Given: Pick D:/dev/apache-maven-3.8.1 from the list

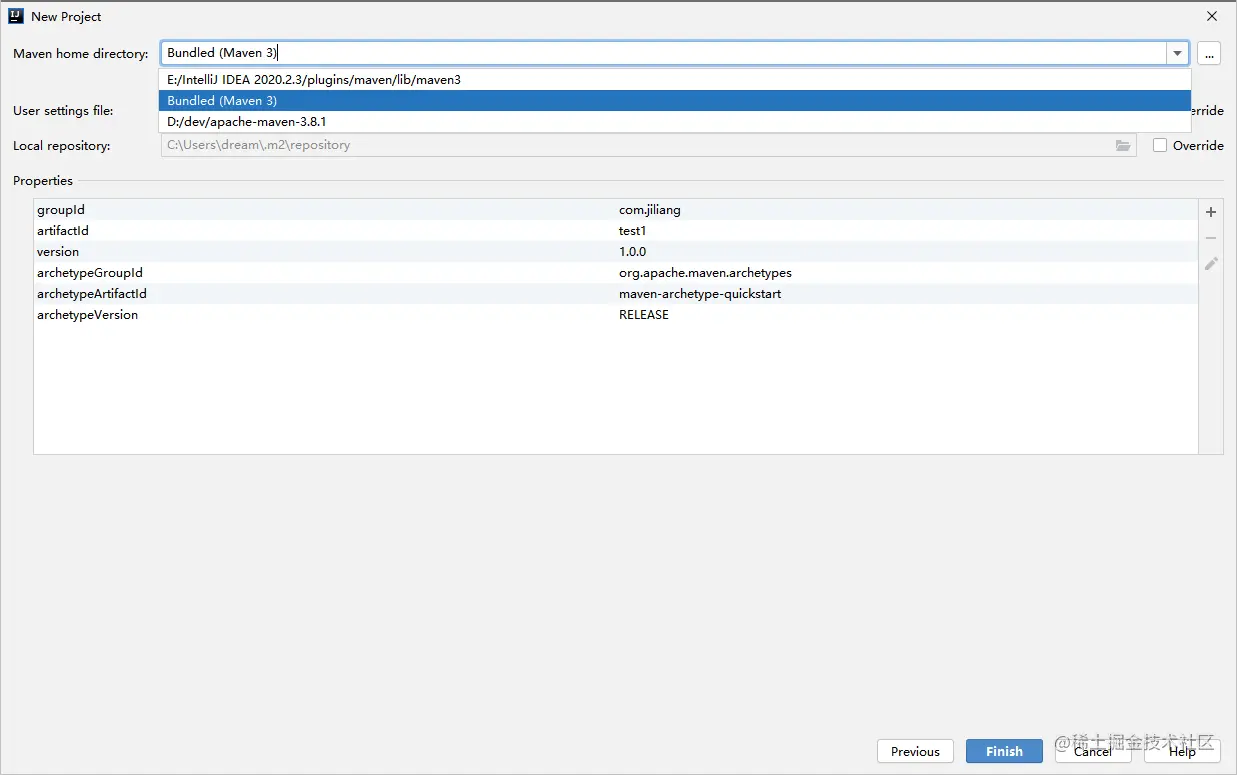Looking at the screenshot, I should (x=675, y=122).
